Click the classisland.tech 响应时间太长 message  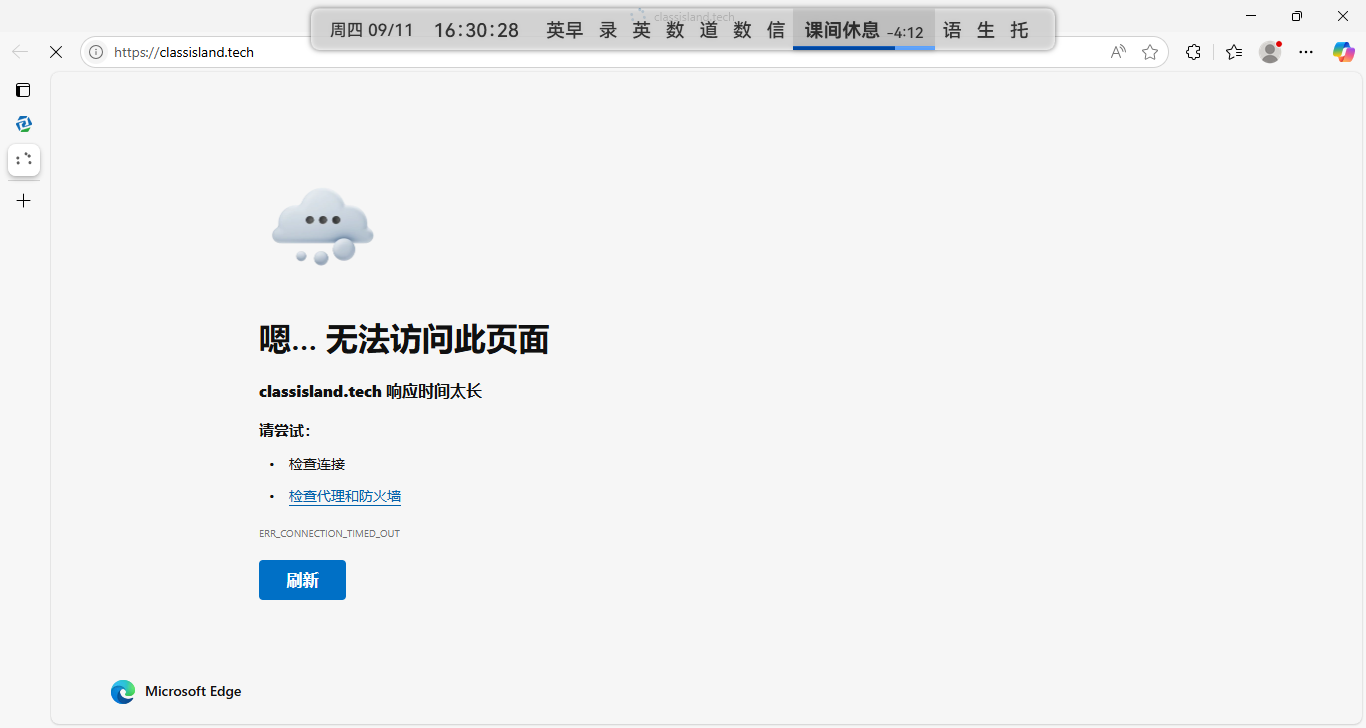(370, 392)
